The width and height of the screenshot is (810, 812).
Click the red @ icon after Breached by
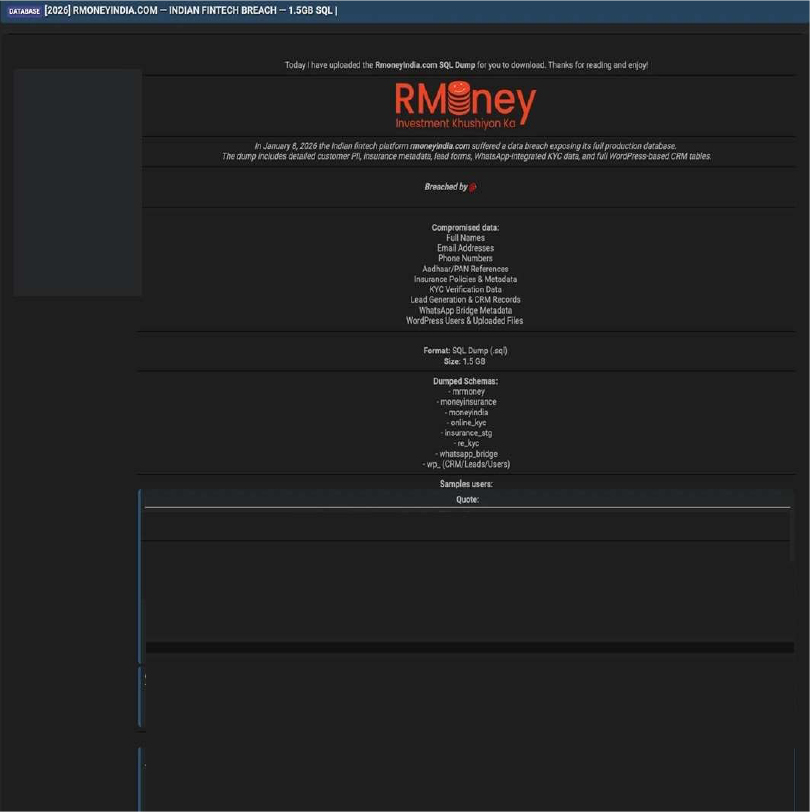[x=473, y=187]
